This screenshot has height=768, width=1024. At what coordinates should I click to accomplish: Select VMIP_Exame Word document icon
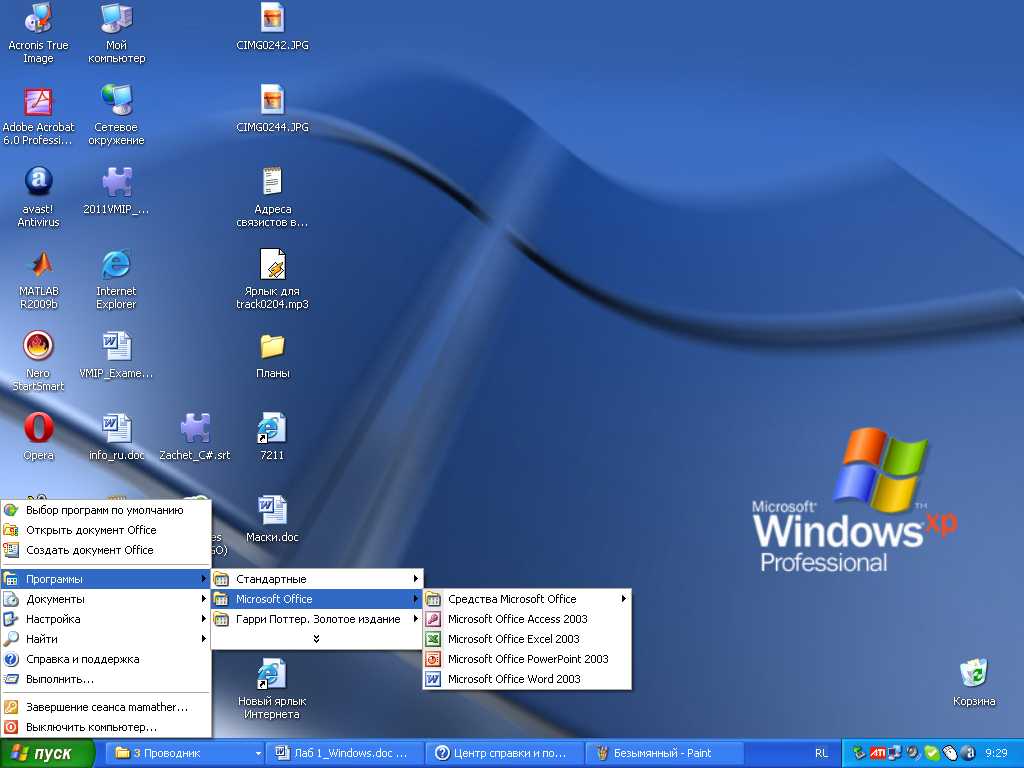tap(116, 355)
